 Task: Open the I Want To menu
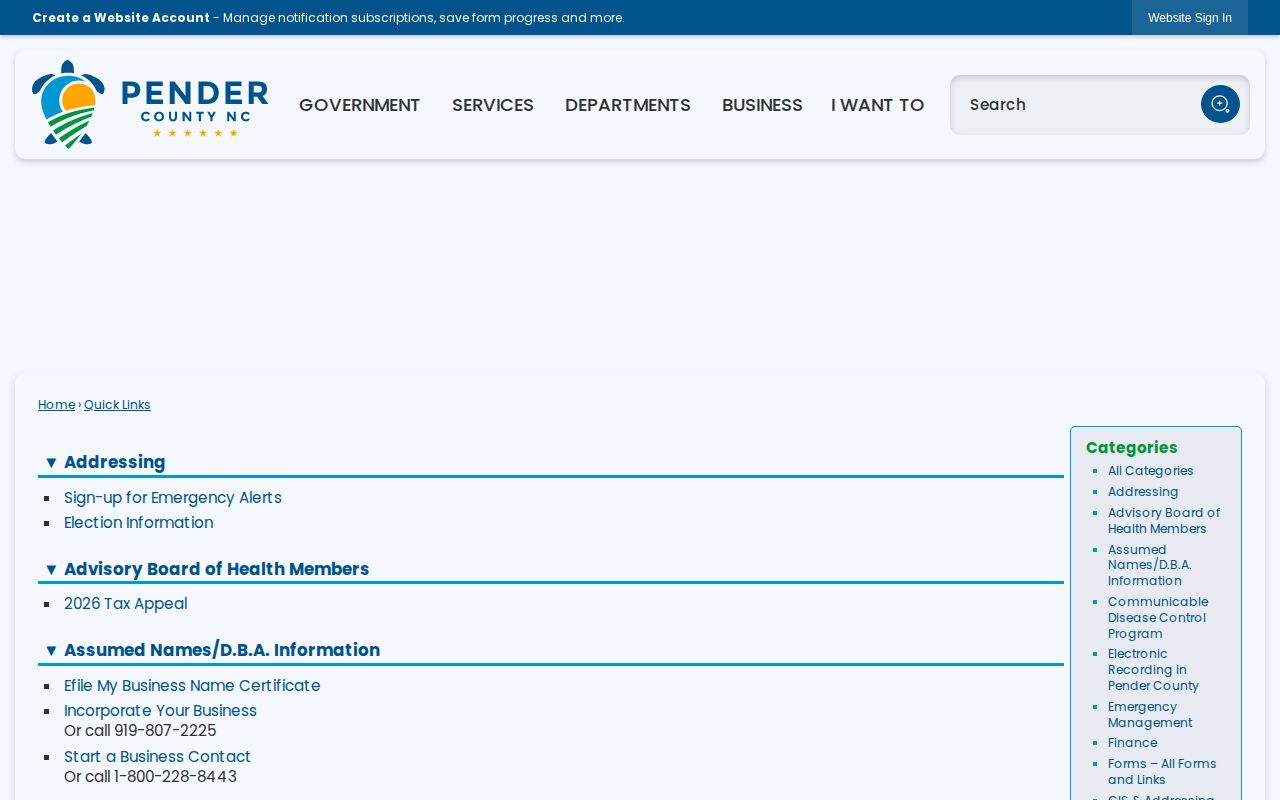click(878, 105)
